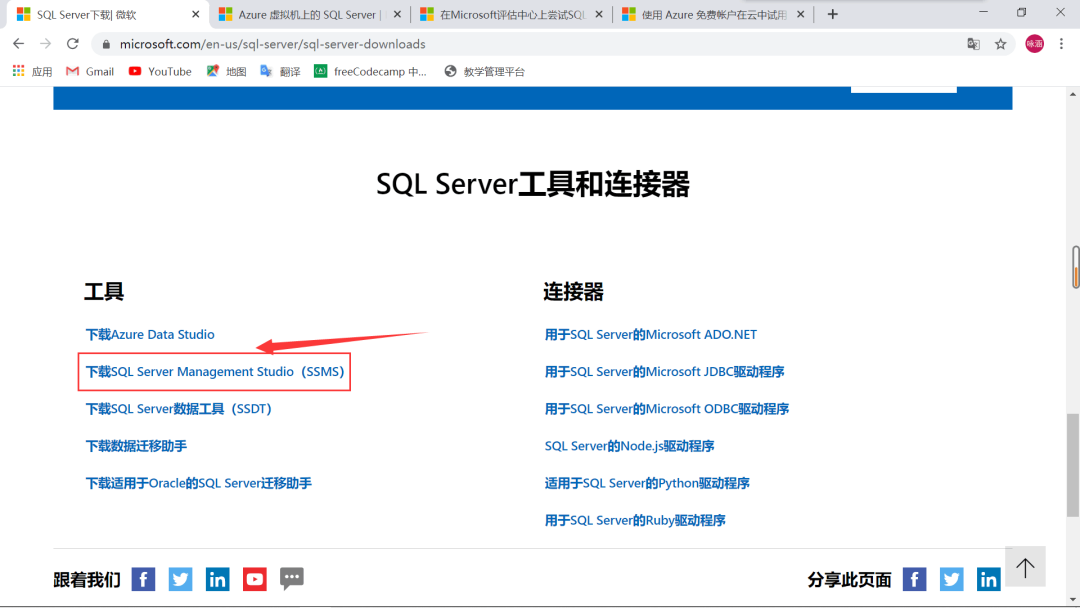Open the Chrome profile avatar
This screenshot has height=608, width=1080.
1034,44
